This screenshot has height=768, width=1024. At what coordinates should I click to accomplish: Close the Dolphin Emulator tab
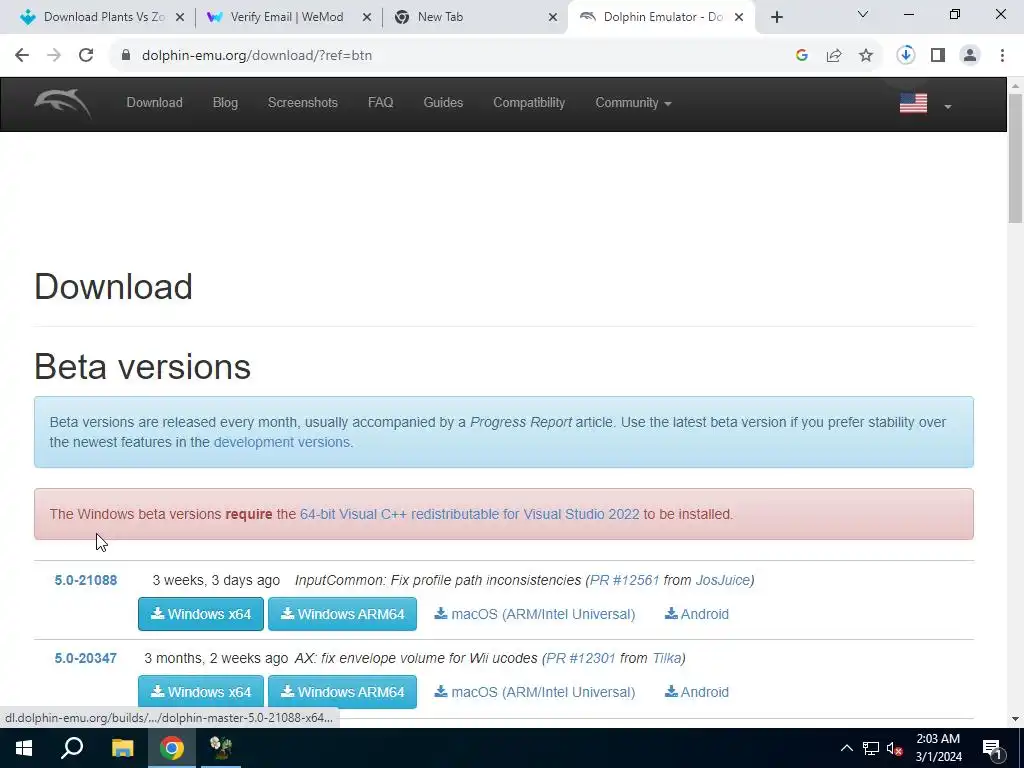click(739, 17)
